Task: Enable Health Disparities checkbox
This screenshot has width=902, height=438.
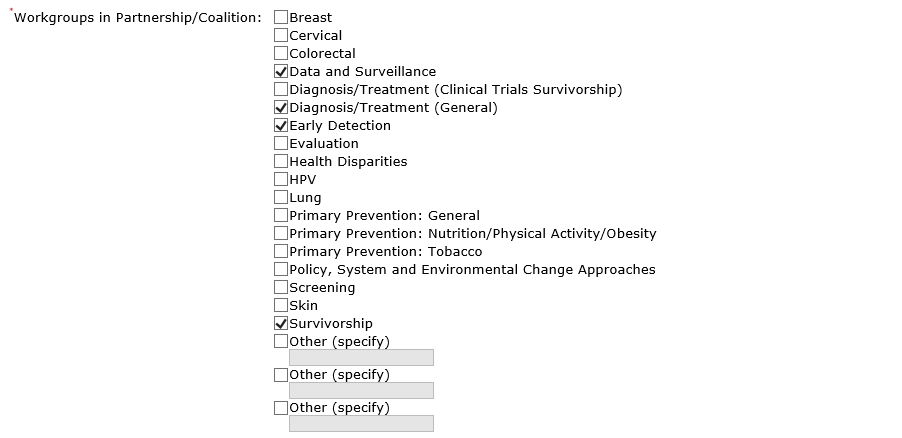Action: pyautogui.click(x=281, y=162)
